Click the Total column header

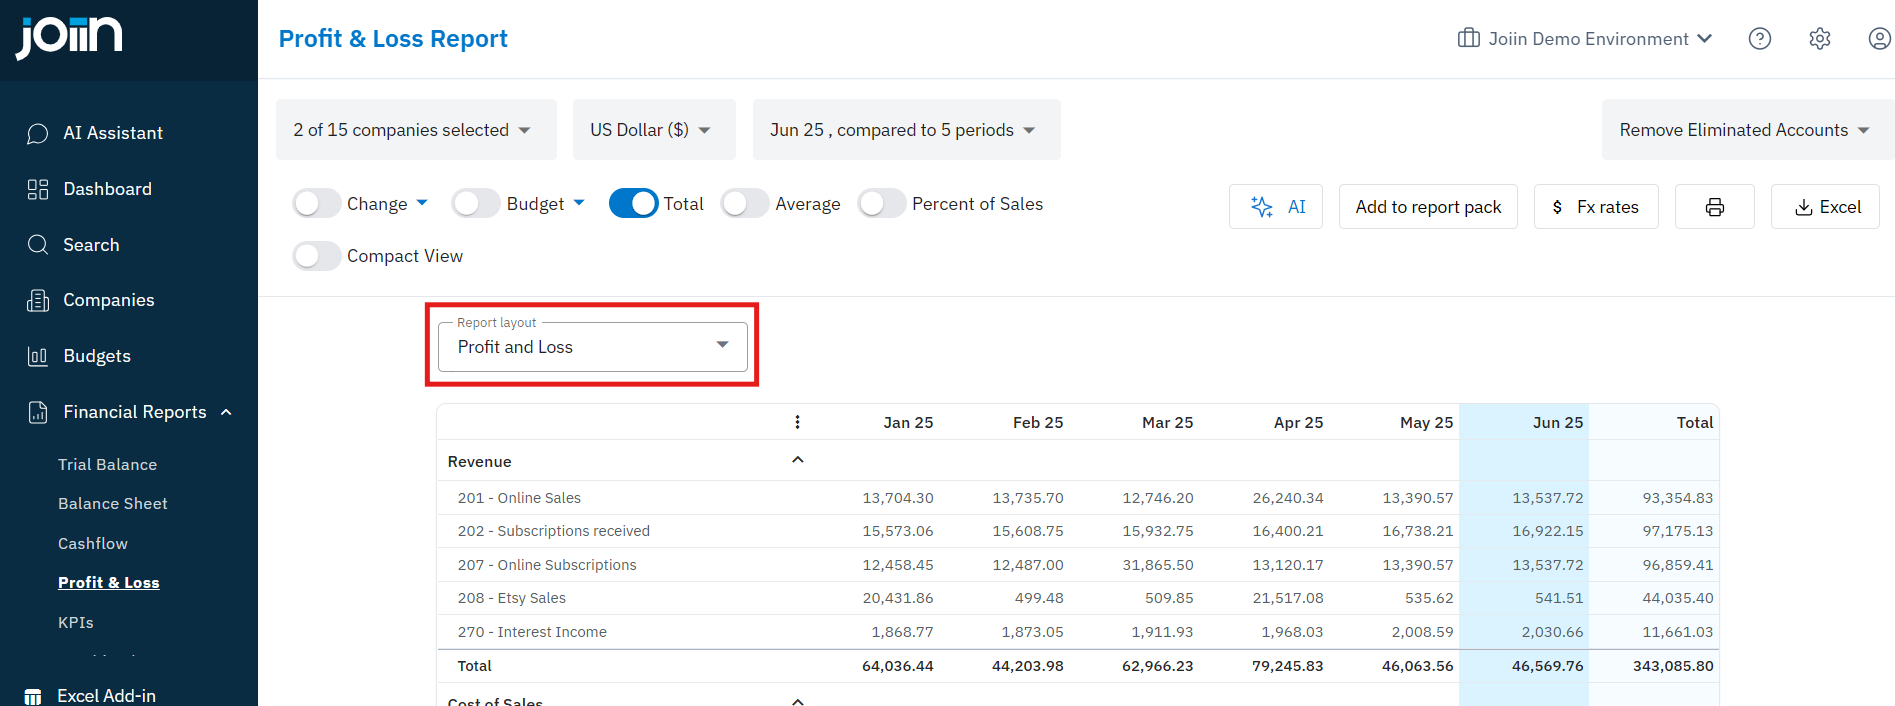(x=1695, y=422)
